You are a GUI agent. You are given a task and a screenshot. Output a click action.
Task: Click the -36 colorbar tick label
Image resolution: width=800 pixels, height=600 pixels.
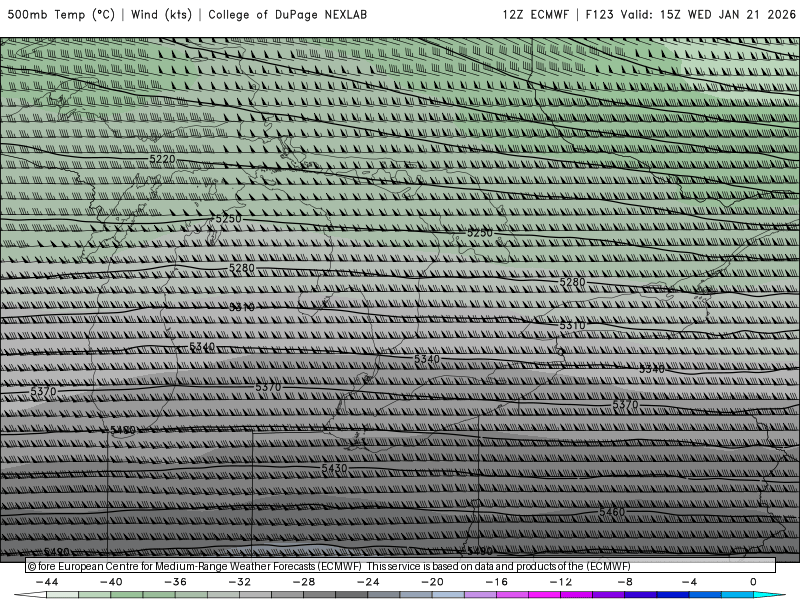tap(175, 582)
